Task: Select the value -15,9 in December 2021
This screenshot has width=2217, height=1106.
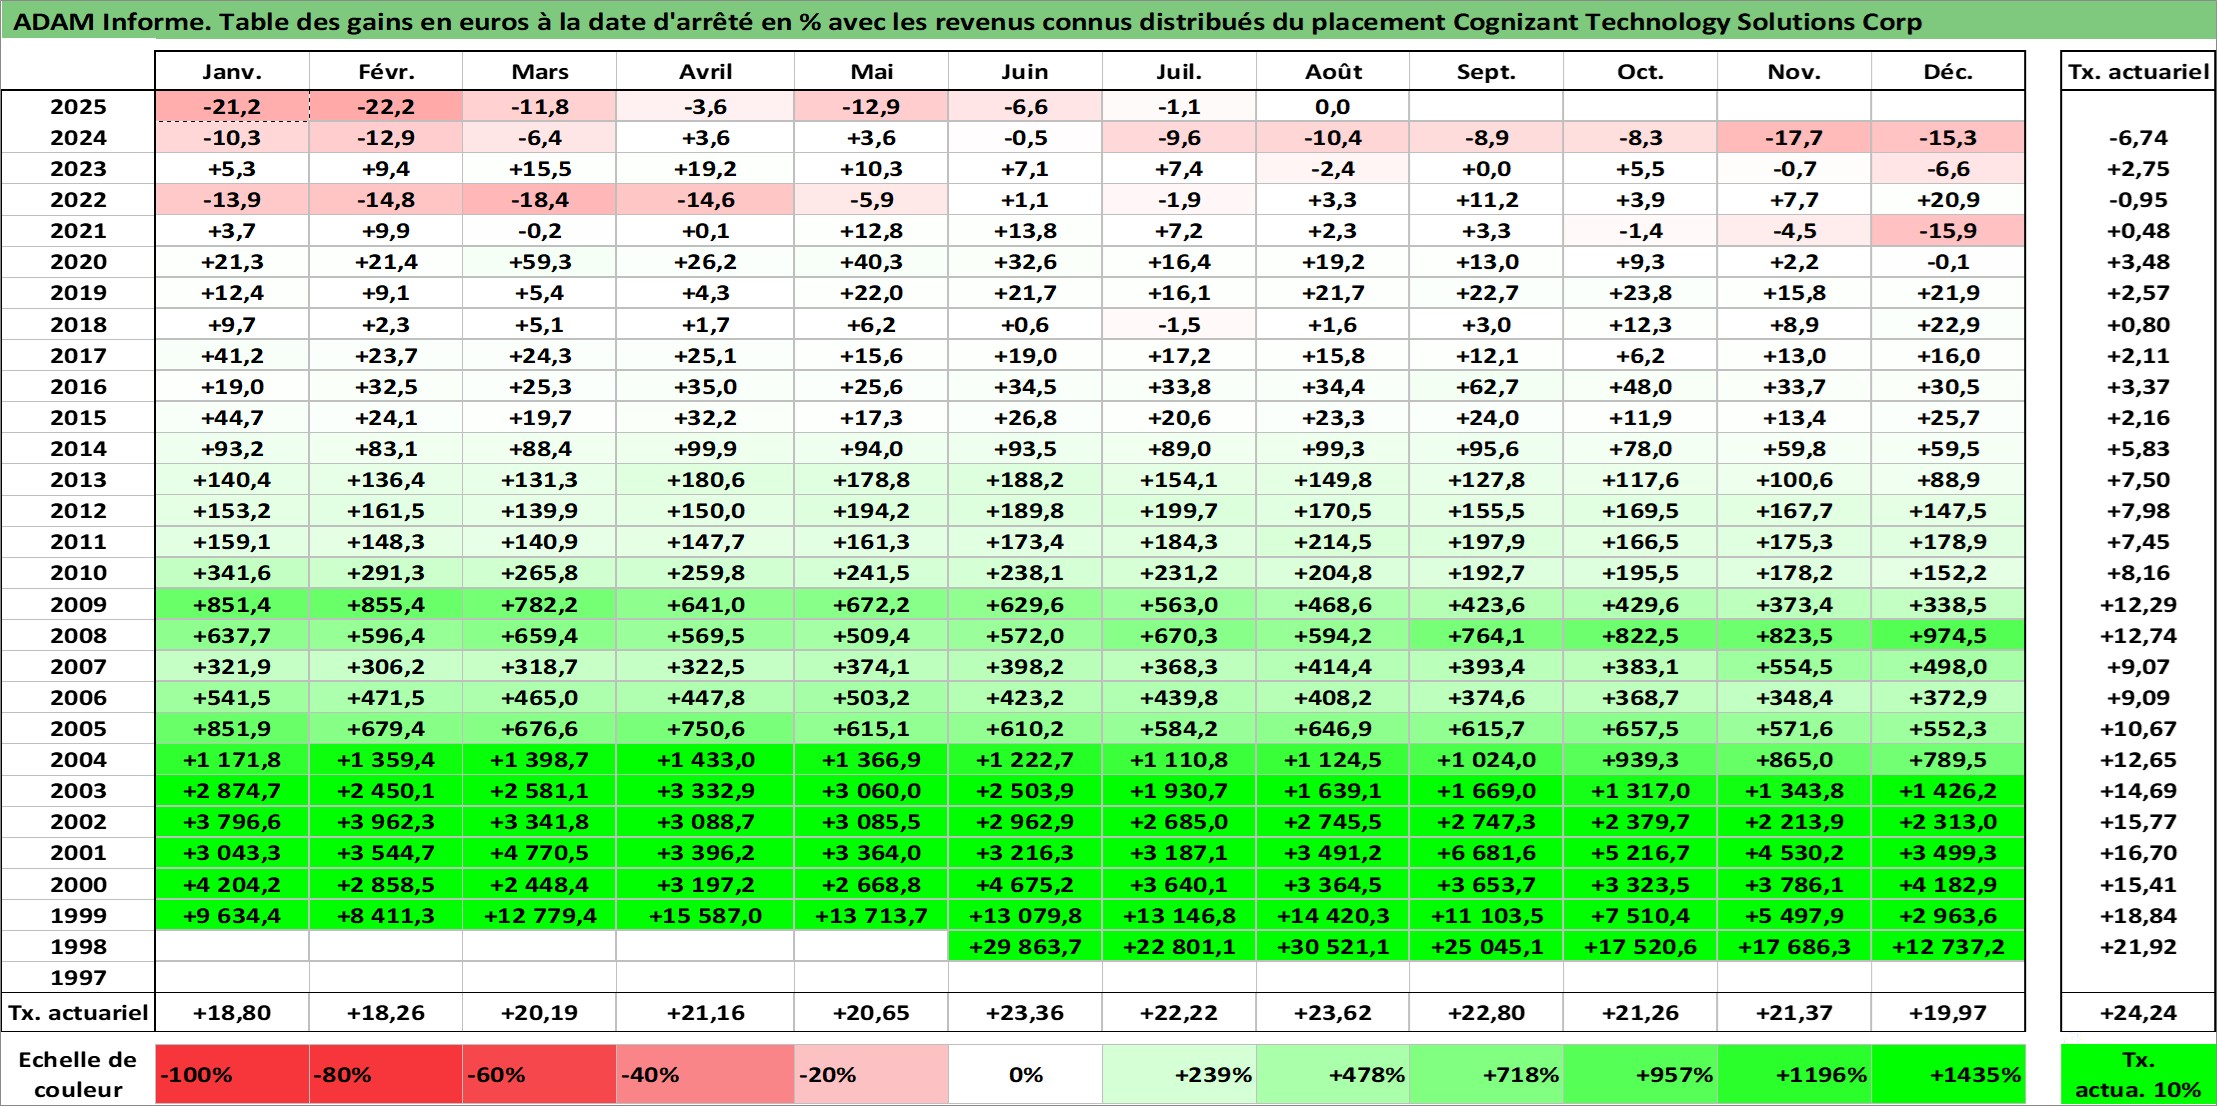Action: pos(1948,231)
